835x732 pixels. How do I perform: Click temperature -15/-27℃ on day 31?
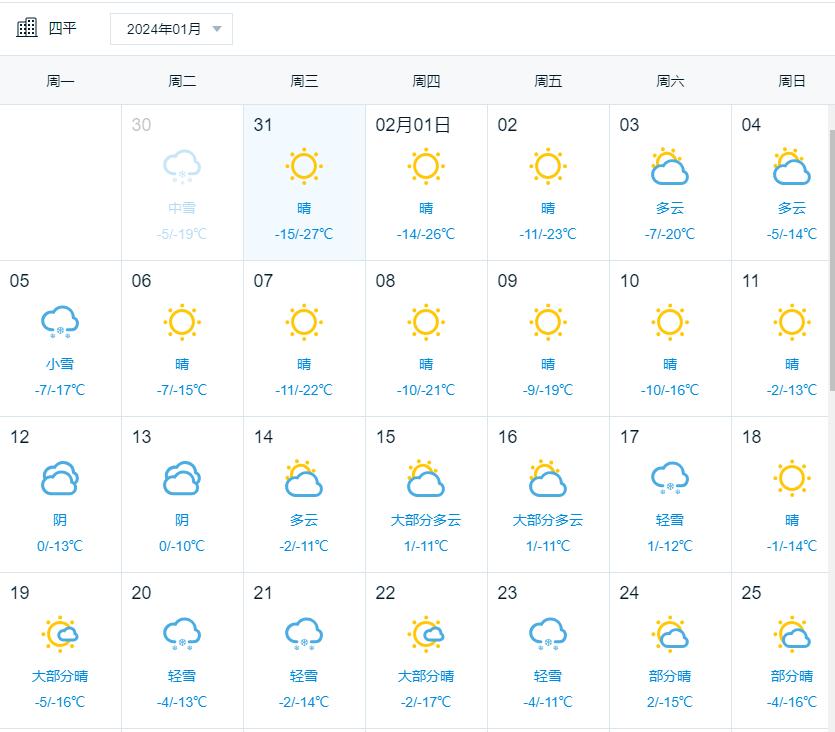point(304,234)
